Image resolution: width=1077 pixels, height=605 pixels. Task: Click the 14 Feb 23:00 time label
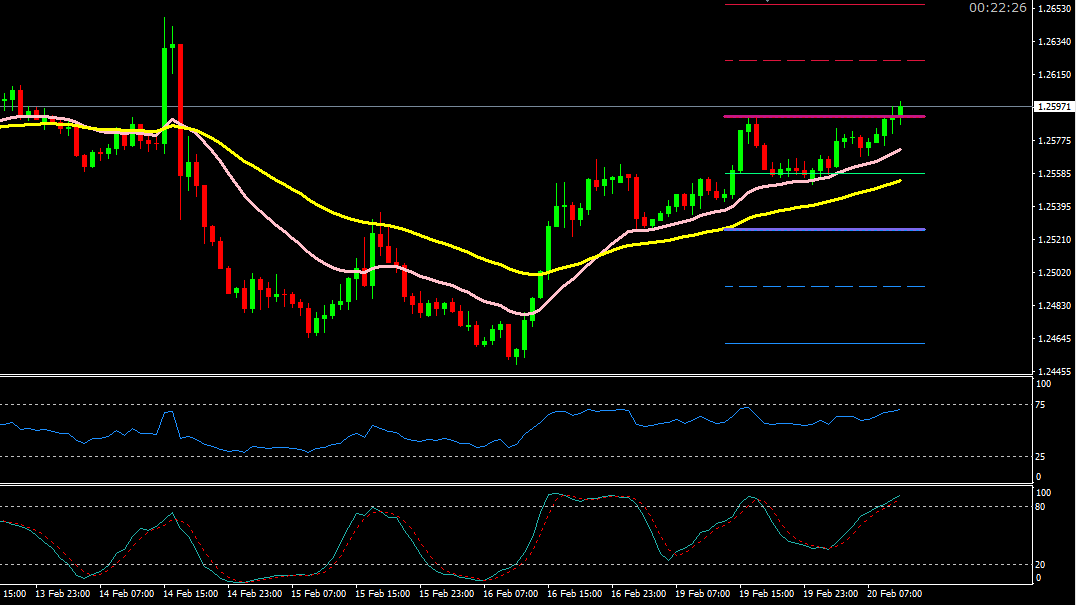pos(254,593)
